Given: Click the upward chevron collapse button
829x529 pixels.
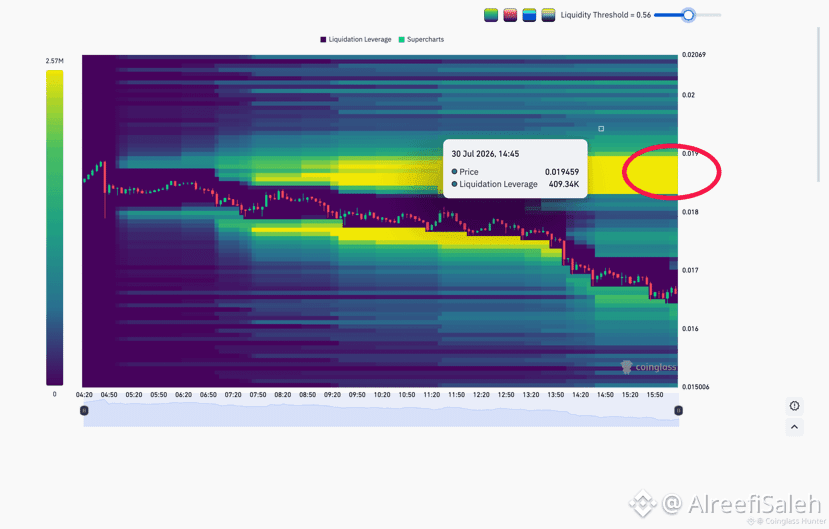Looking at the screenshot, I should [x=794, y=427].
